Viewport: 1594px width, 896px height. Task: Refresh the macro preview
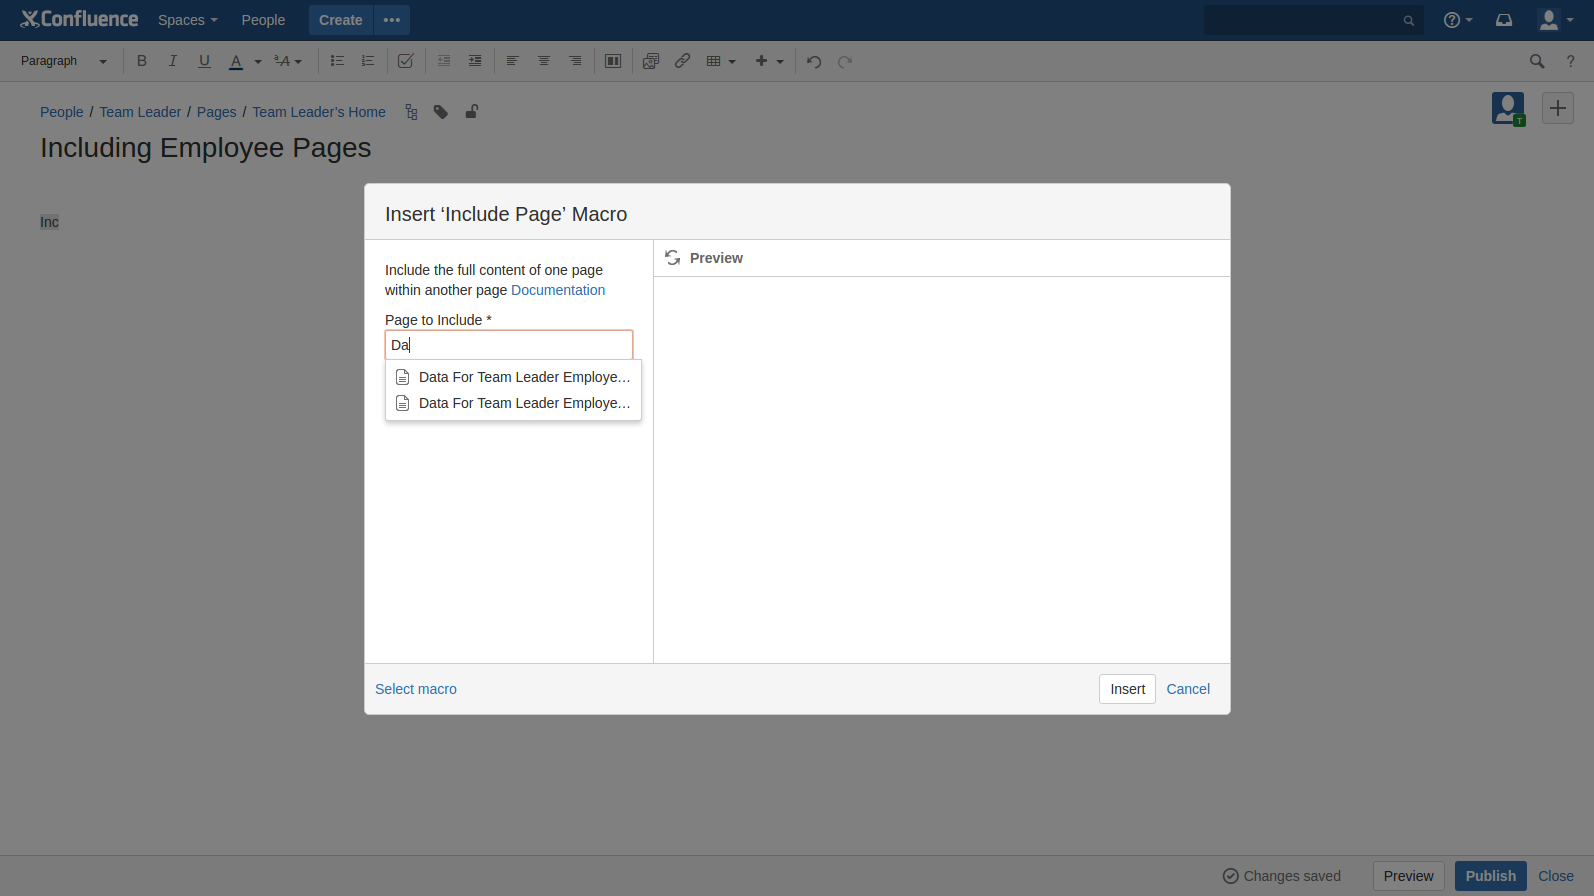673,258
